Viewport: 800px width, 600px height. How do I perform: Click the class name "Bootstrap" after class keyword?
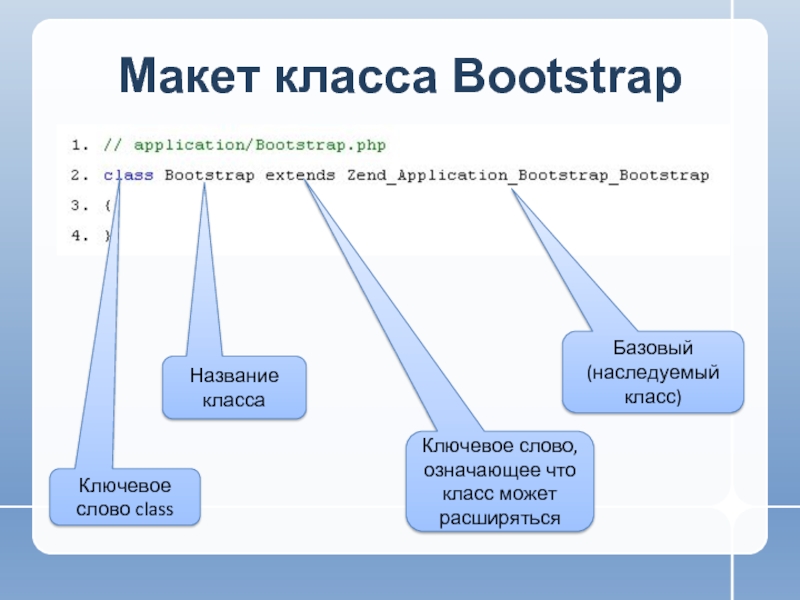[x=209, y=176]
